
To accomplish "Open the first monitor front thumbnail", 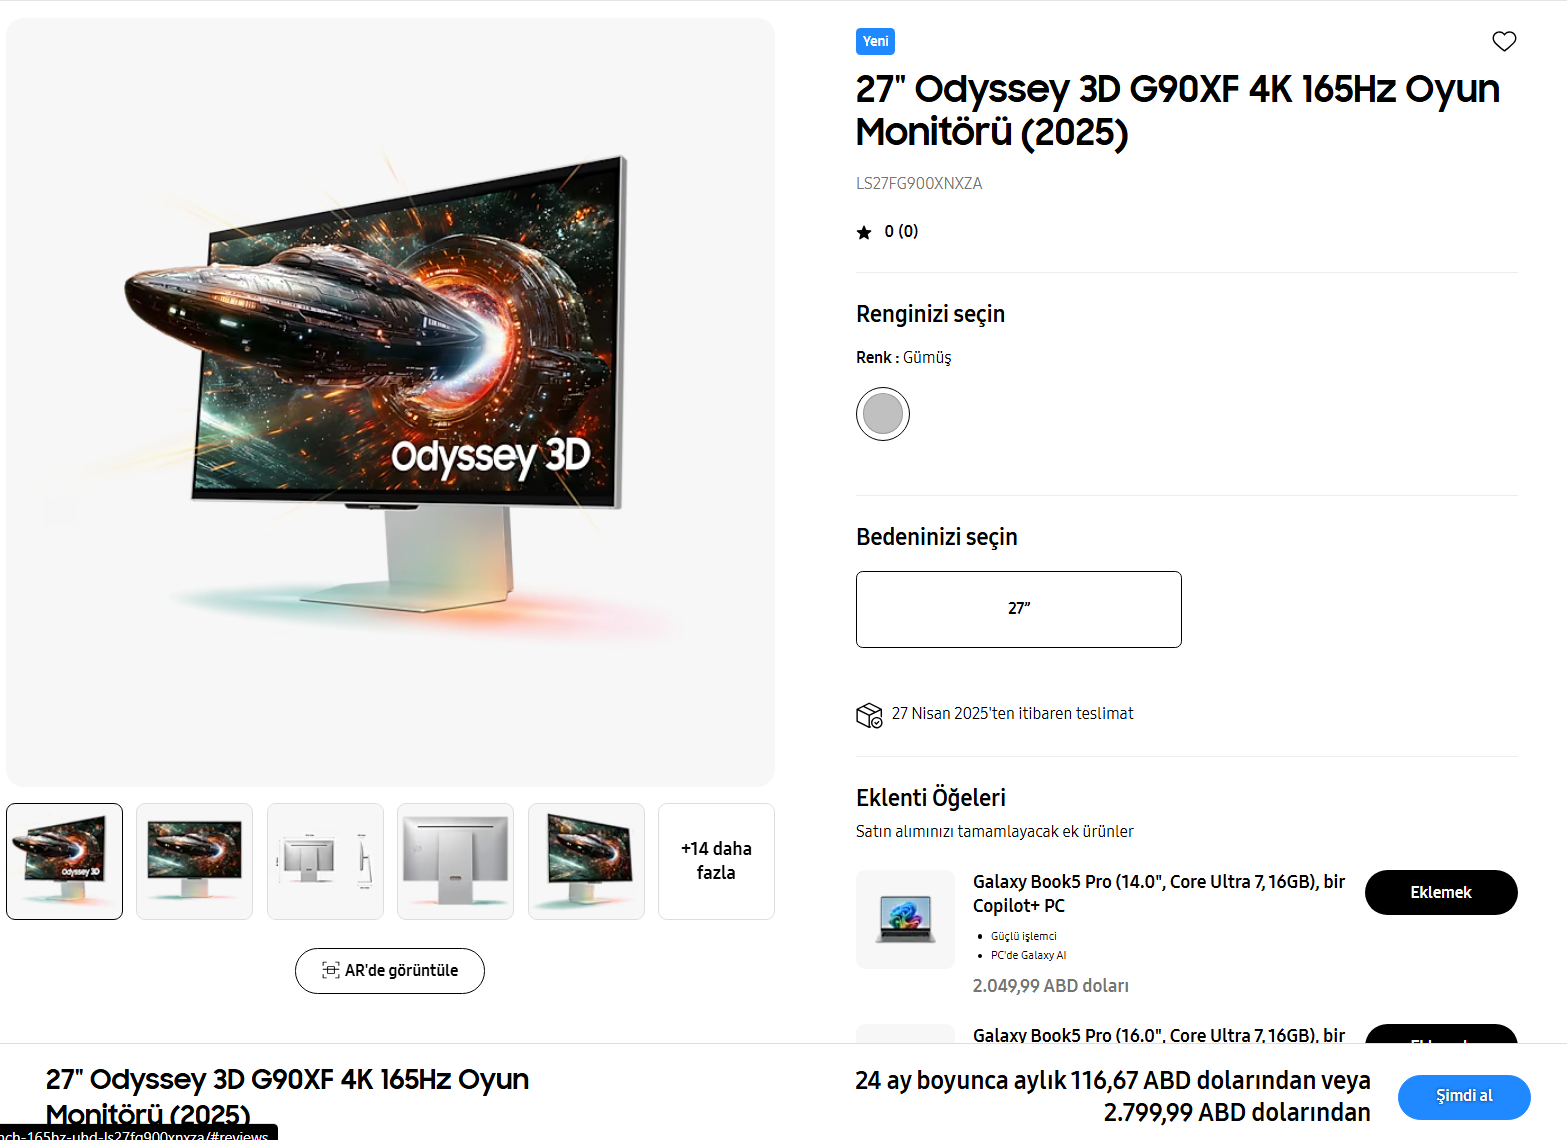I will [65, 861].
